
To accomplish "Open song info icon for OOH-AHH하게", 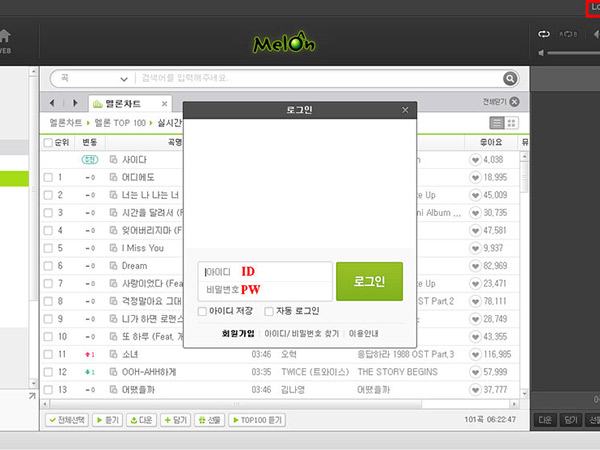I will click(x=113, y=372).
